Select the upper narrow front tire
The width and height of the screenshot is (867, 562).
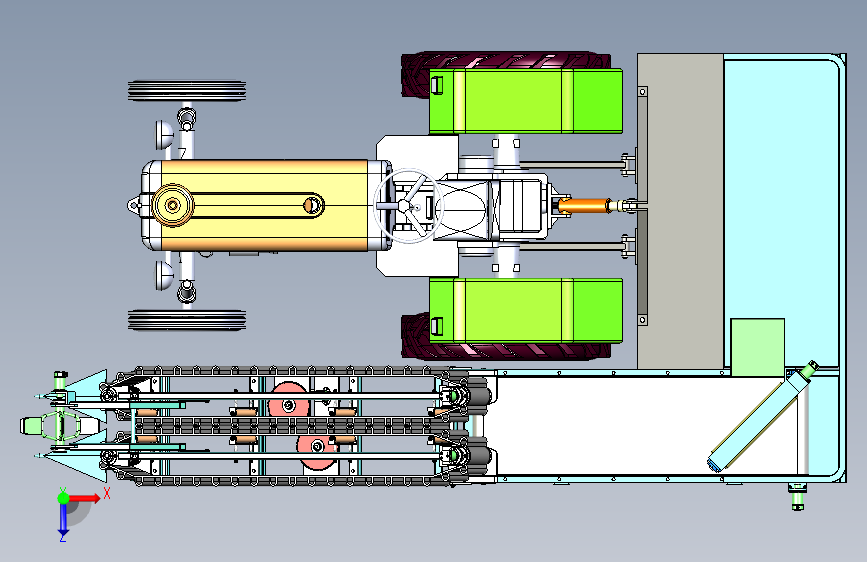pos(187,91)
